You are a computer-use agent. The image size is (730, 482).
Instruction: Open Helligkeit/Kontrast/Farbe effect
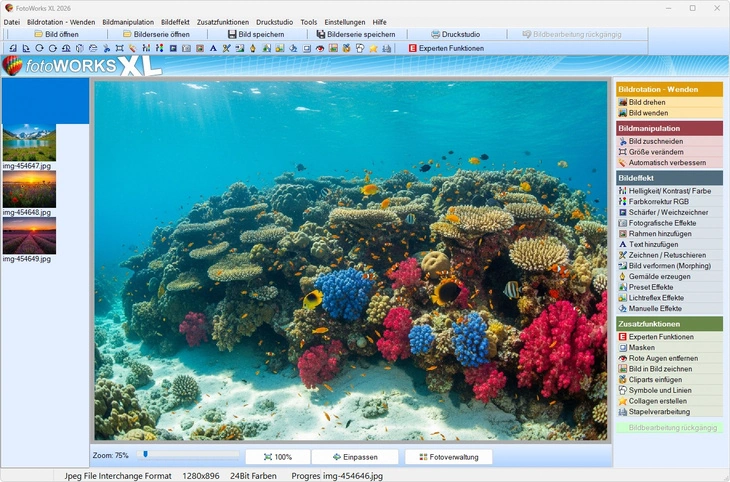668,190
